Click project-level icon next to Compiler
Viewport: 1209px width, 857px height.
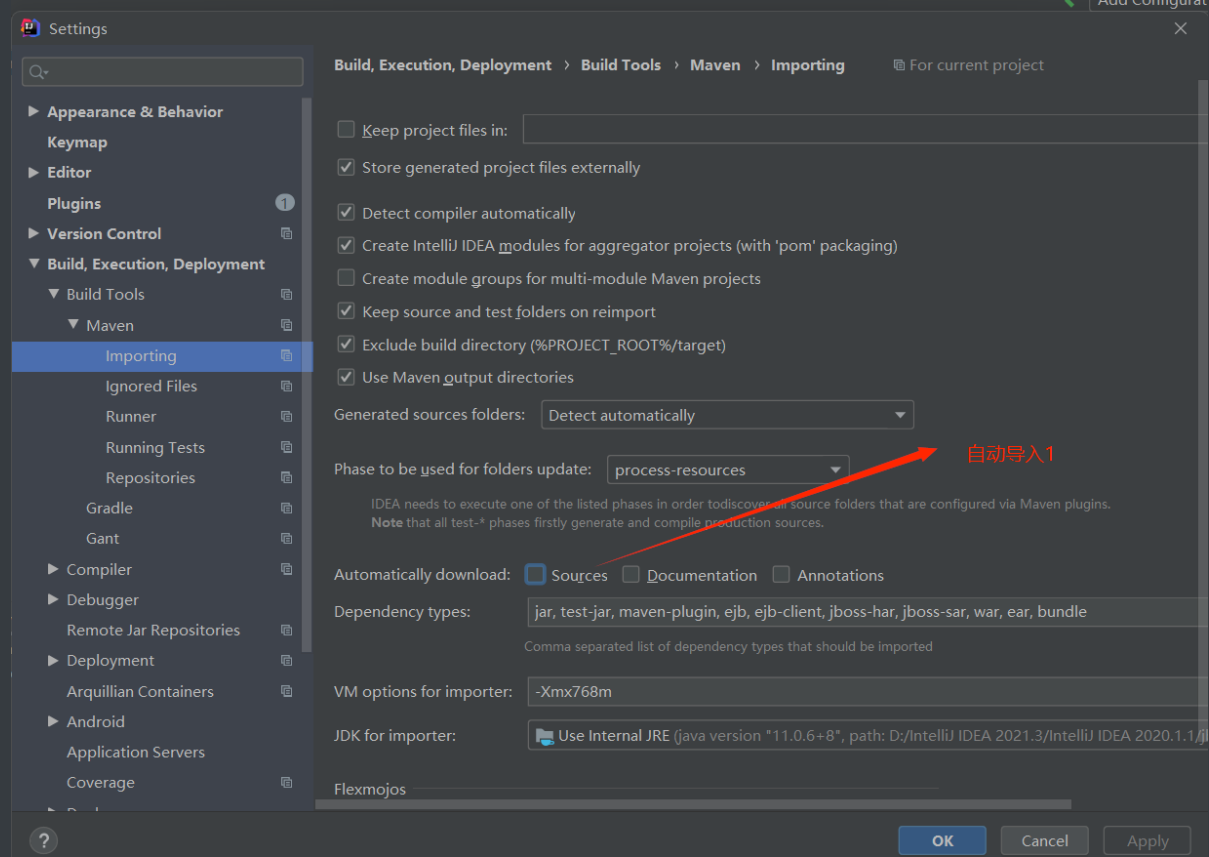coord(287,569)
